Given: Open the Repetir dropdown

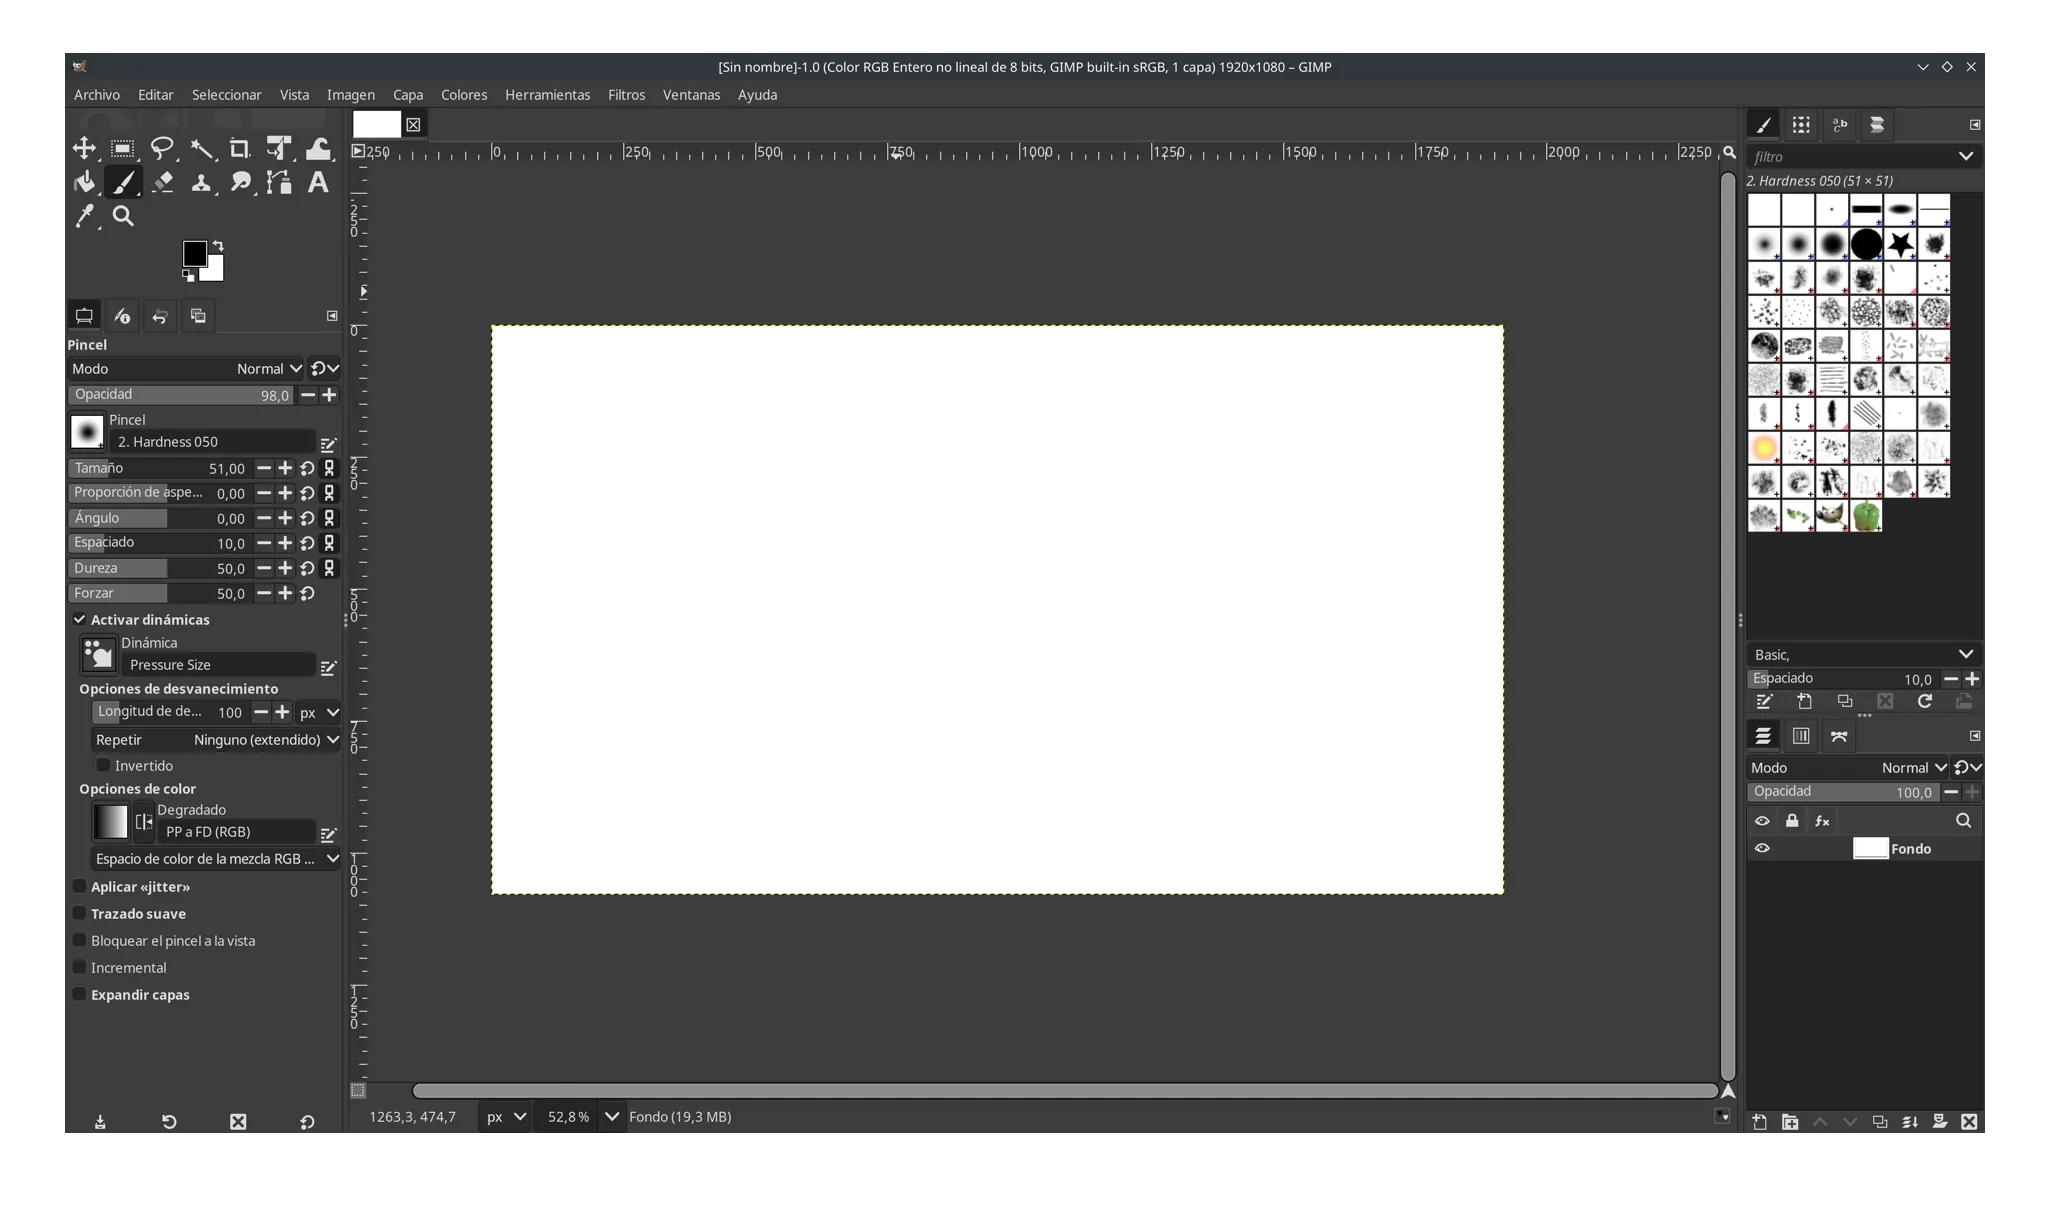Looking at the screenshot, I should (216, 740).
